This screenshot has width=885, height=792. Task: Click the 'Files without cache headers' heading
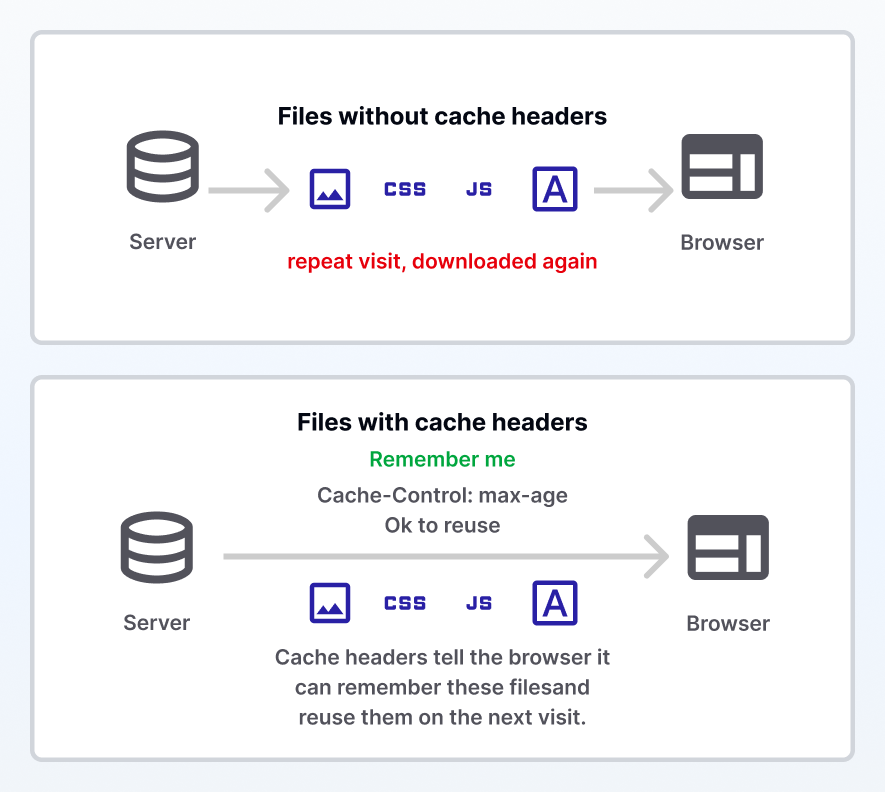(442, 116)
